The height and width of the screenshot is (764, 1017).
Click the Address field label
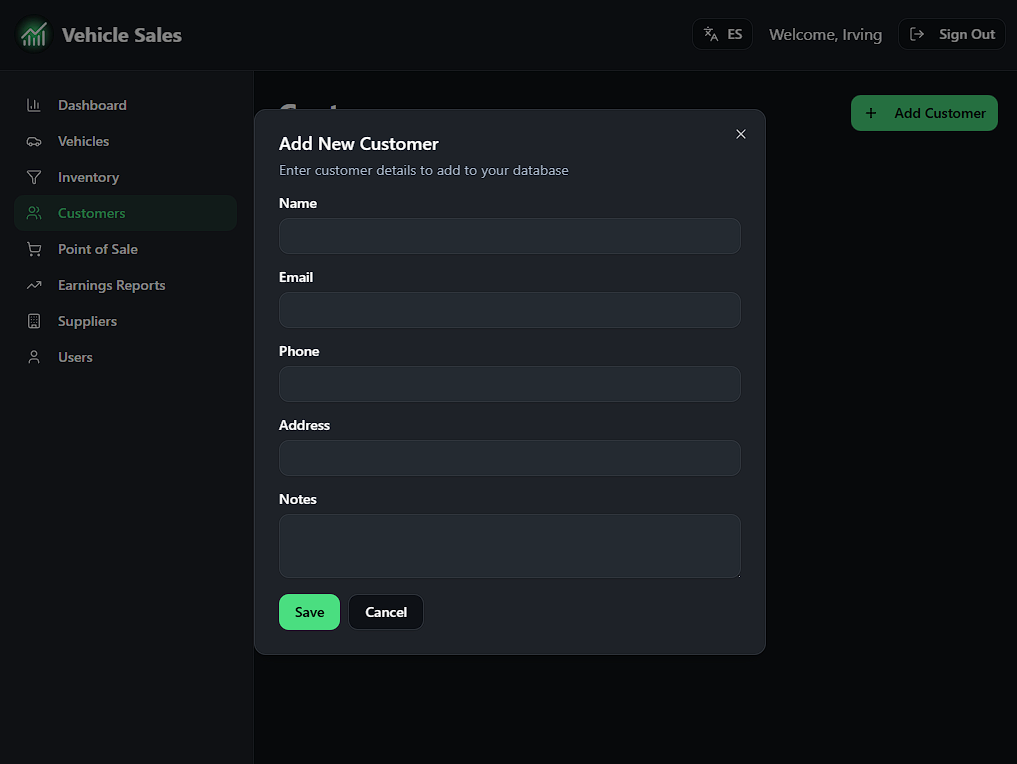point(304,425)
